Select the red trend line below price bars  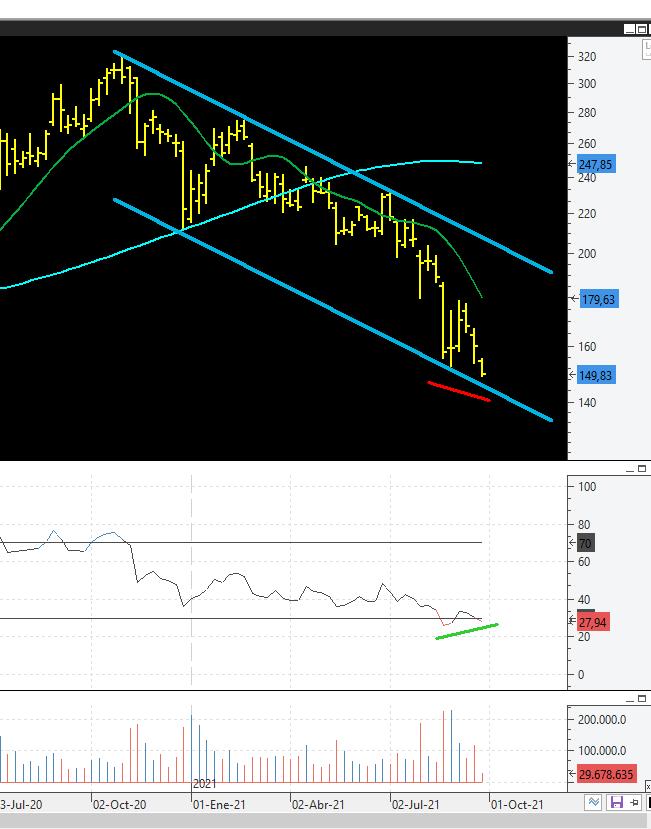point(459,391)
